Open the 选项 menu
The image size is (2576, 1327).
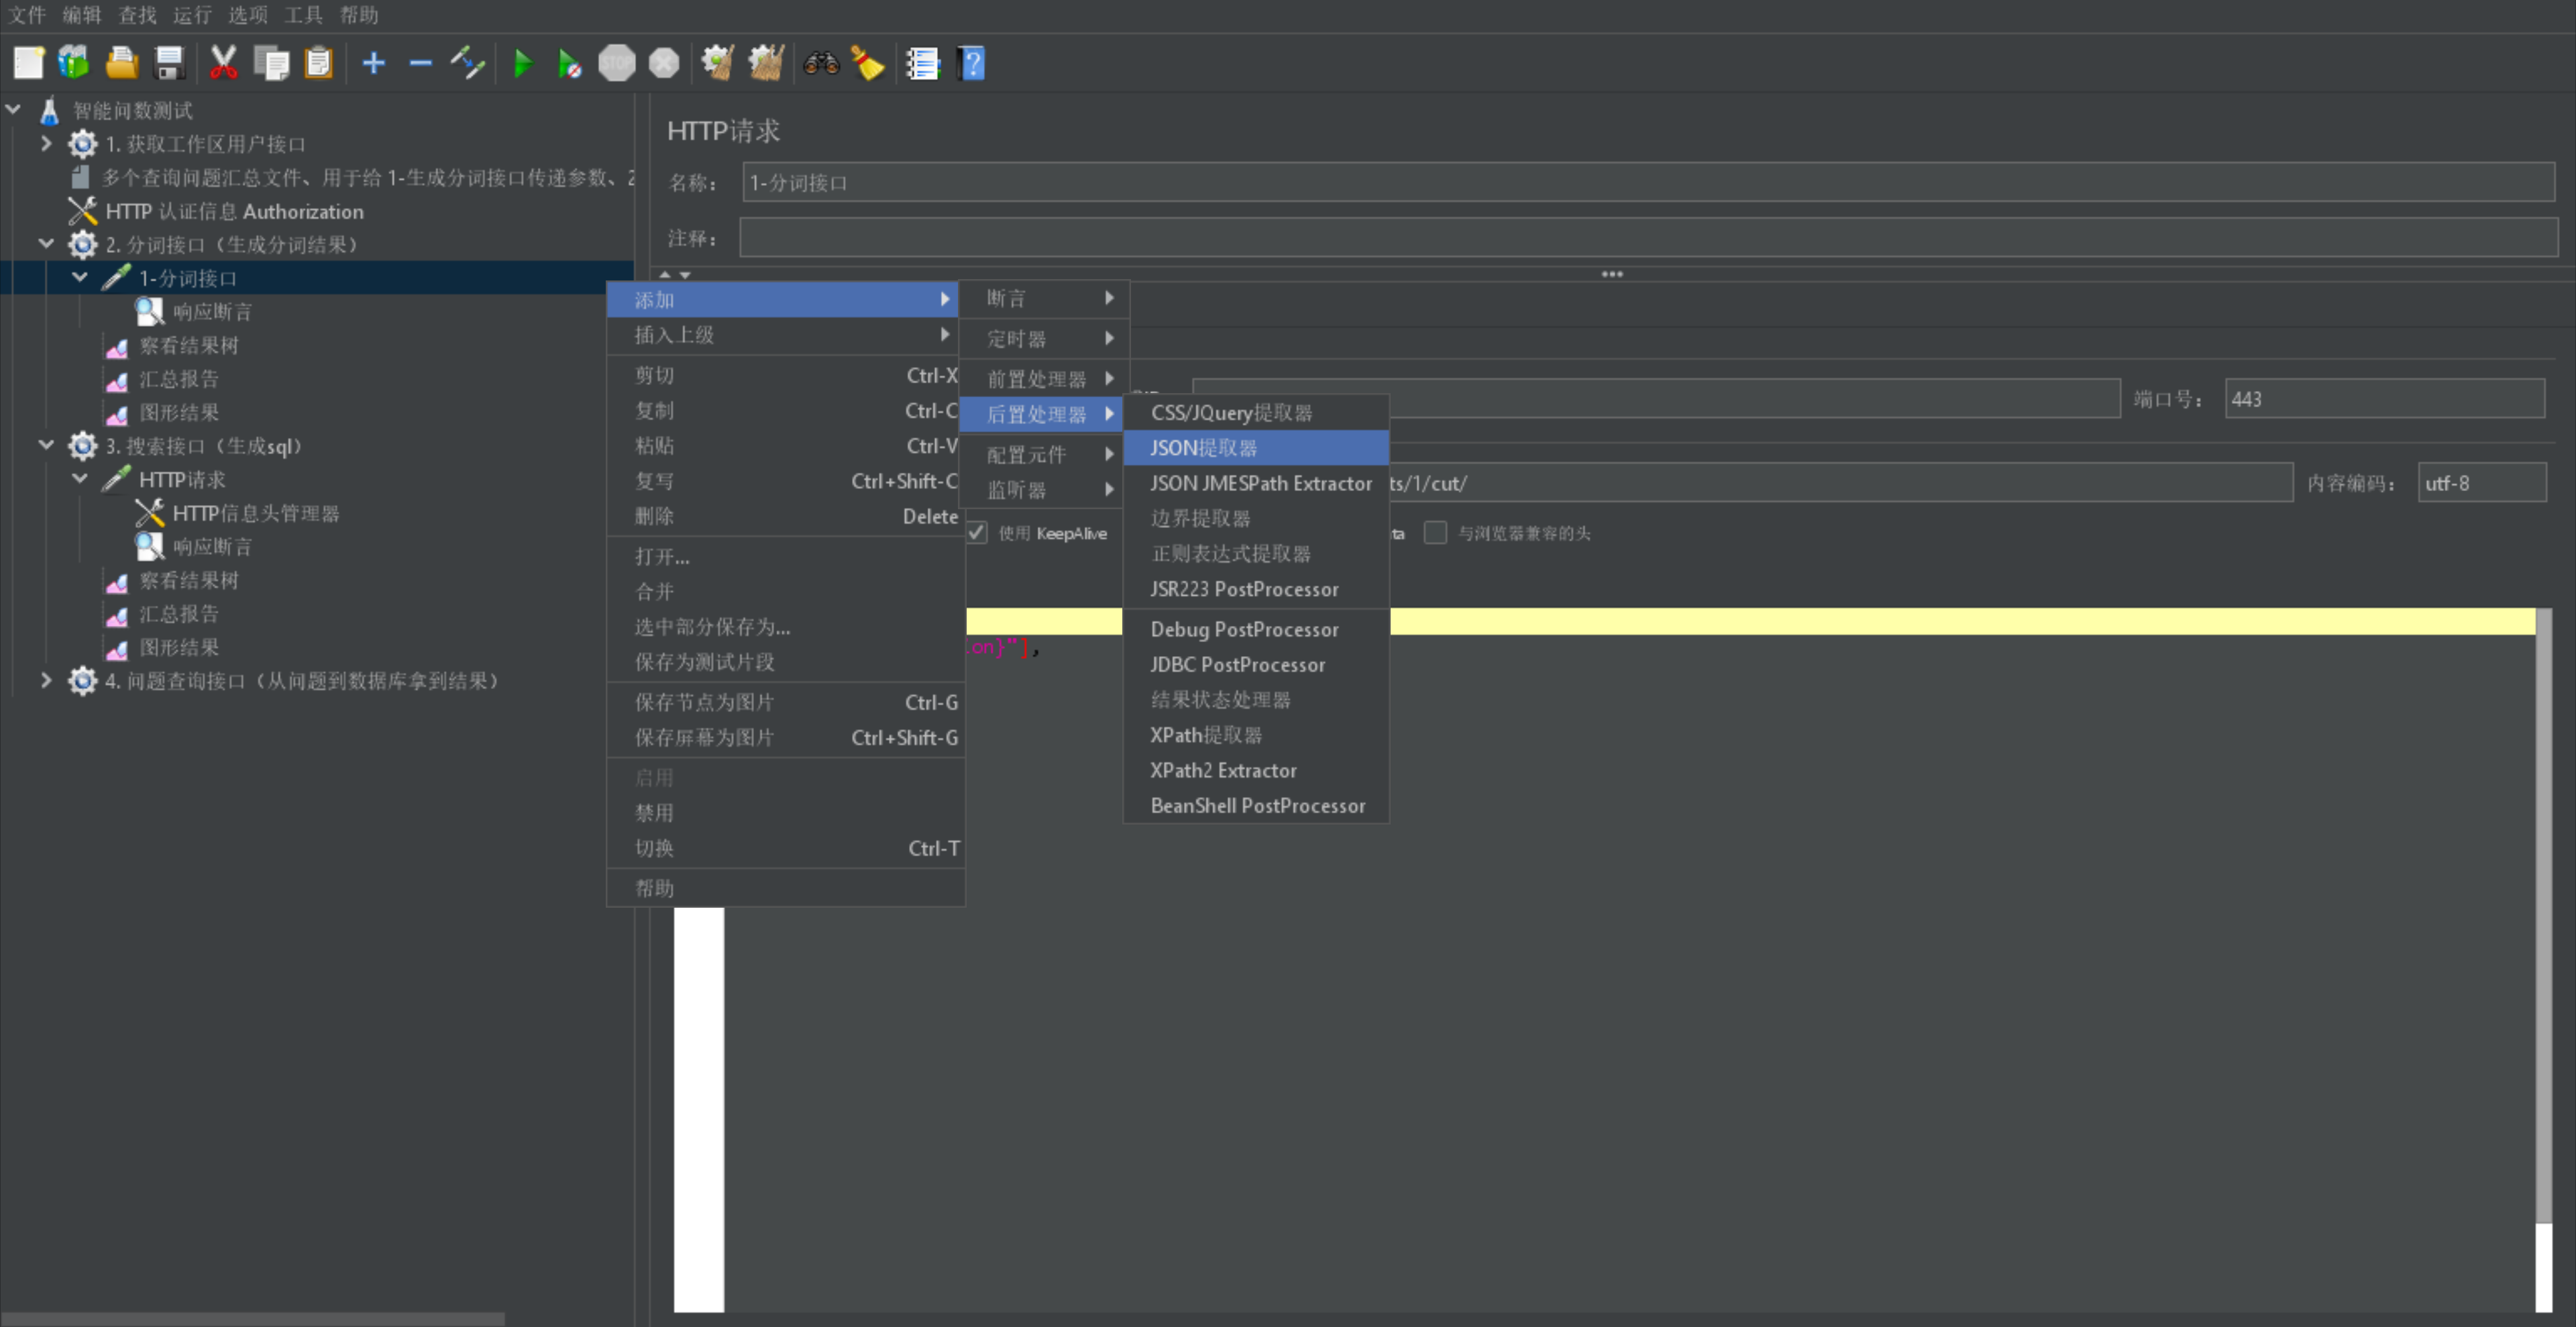tap(247, 15)
